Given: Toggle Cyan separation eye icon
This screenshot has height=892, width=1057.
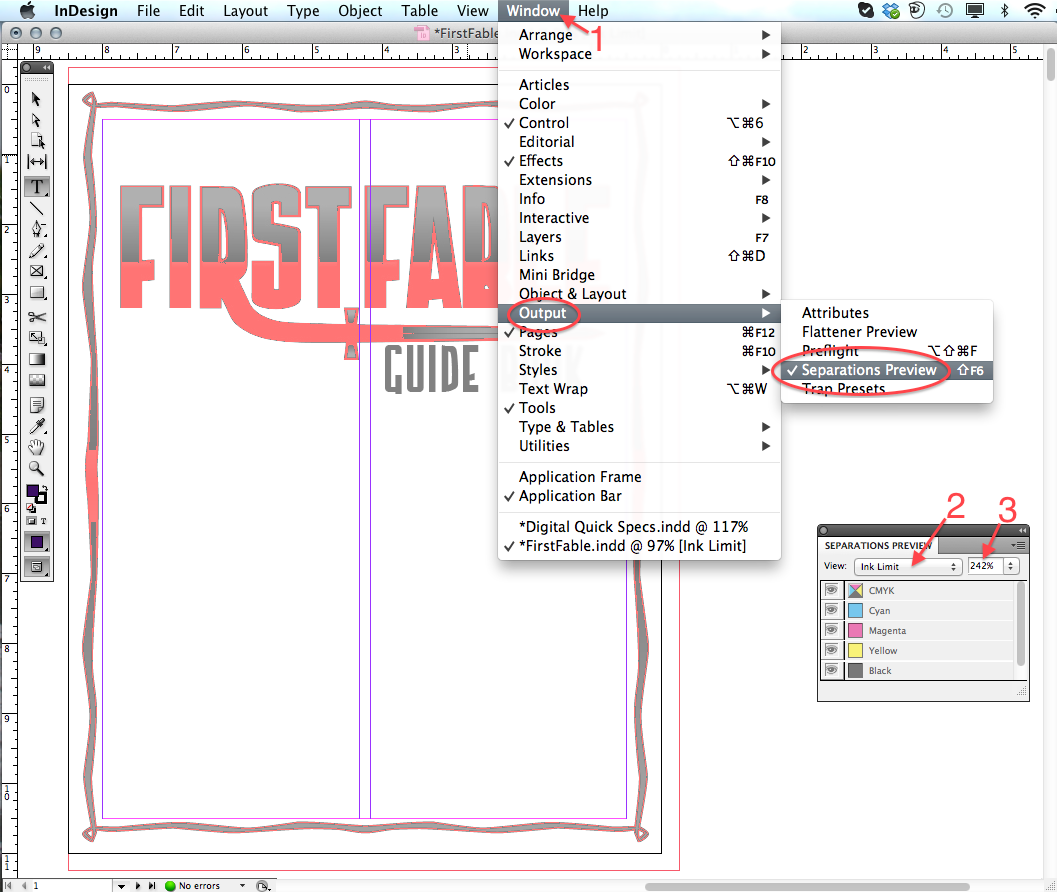Looking at the screenshot, I should 831,610.
